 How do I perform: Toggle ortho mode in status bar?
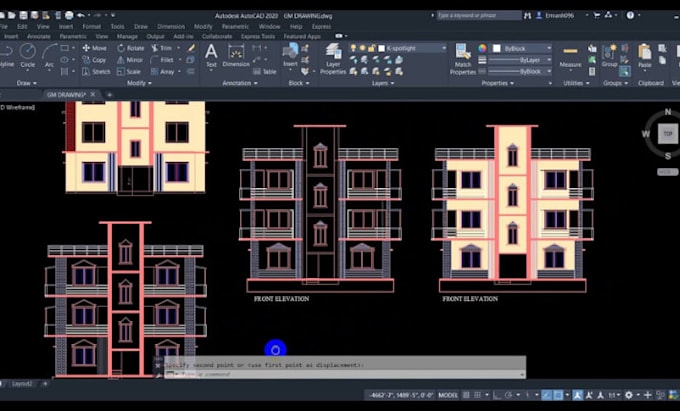coord(497,395)
